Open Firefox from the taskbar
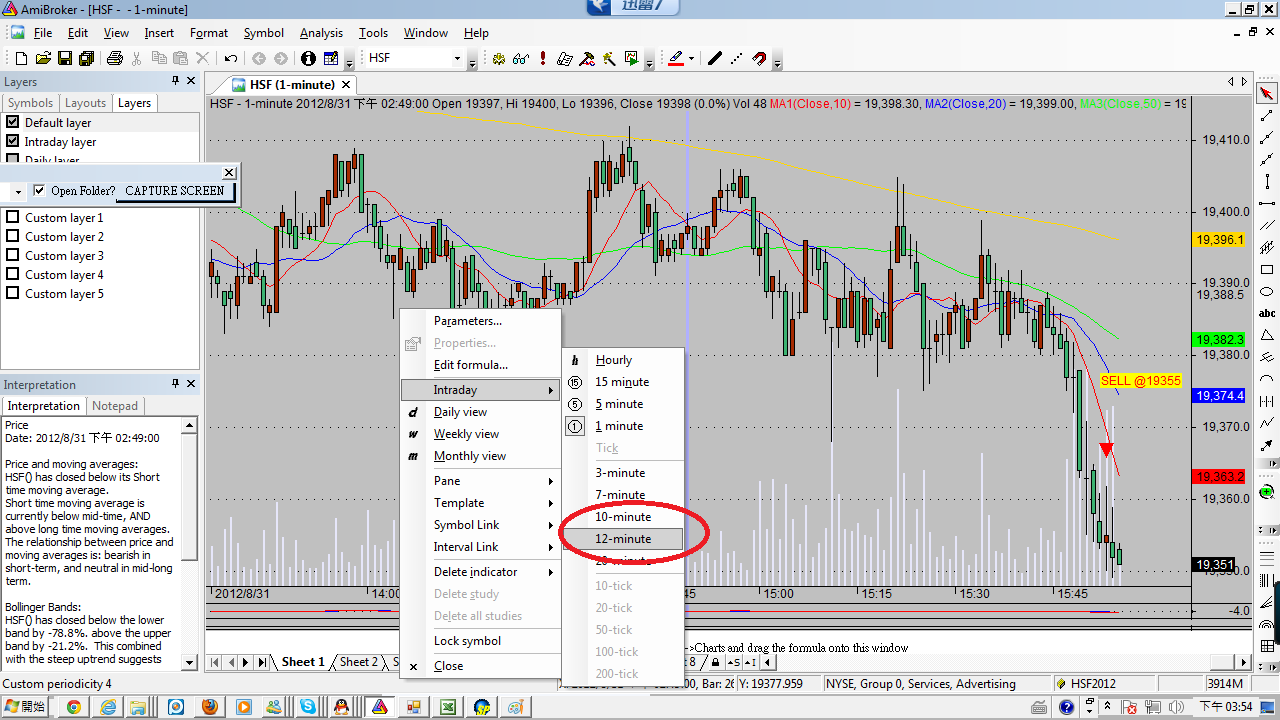Image resolution: width=1280 pixels, height=720 pixels. click(209, 707)
